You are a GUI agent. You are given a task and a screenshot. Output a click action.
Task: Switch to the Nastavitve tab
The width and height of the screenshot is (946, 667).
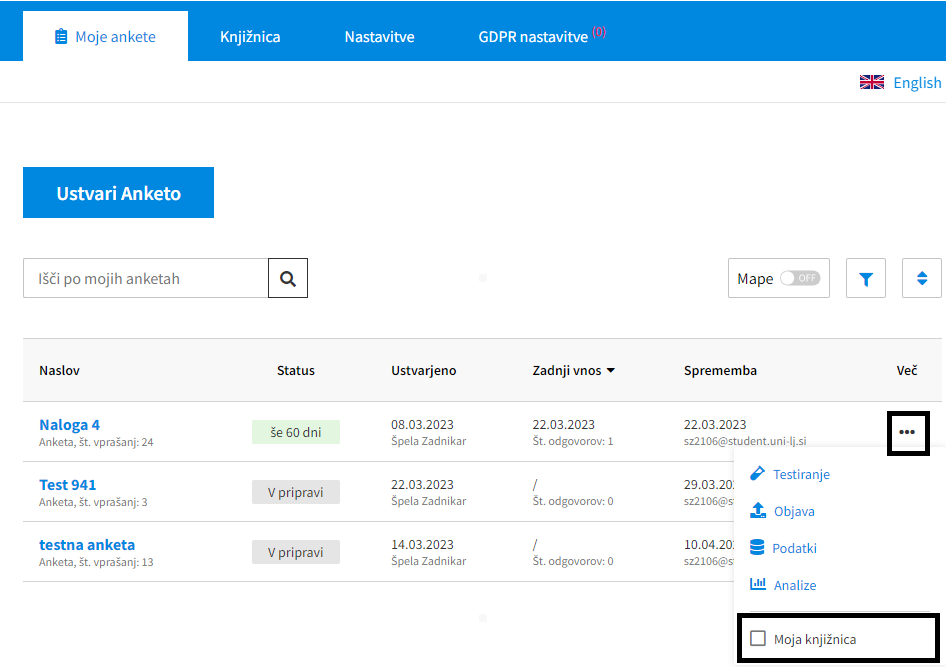pyautogui.click(x=379, y=37)
